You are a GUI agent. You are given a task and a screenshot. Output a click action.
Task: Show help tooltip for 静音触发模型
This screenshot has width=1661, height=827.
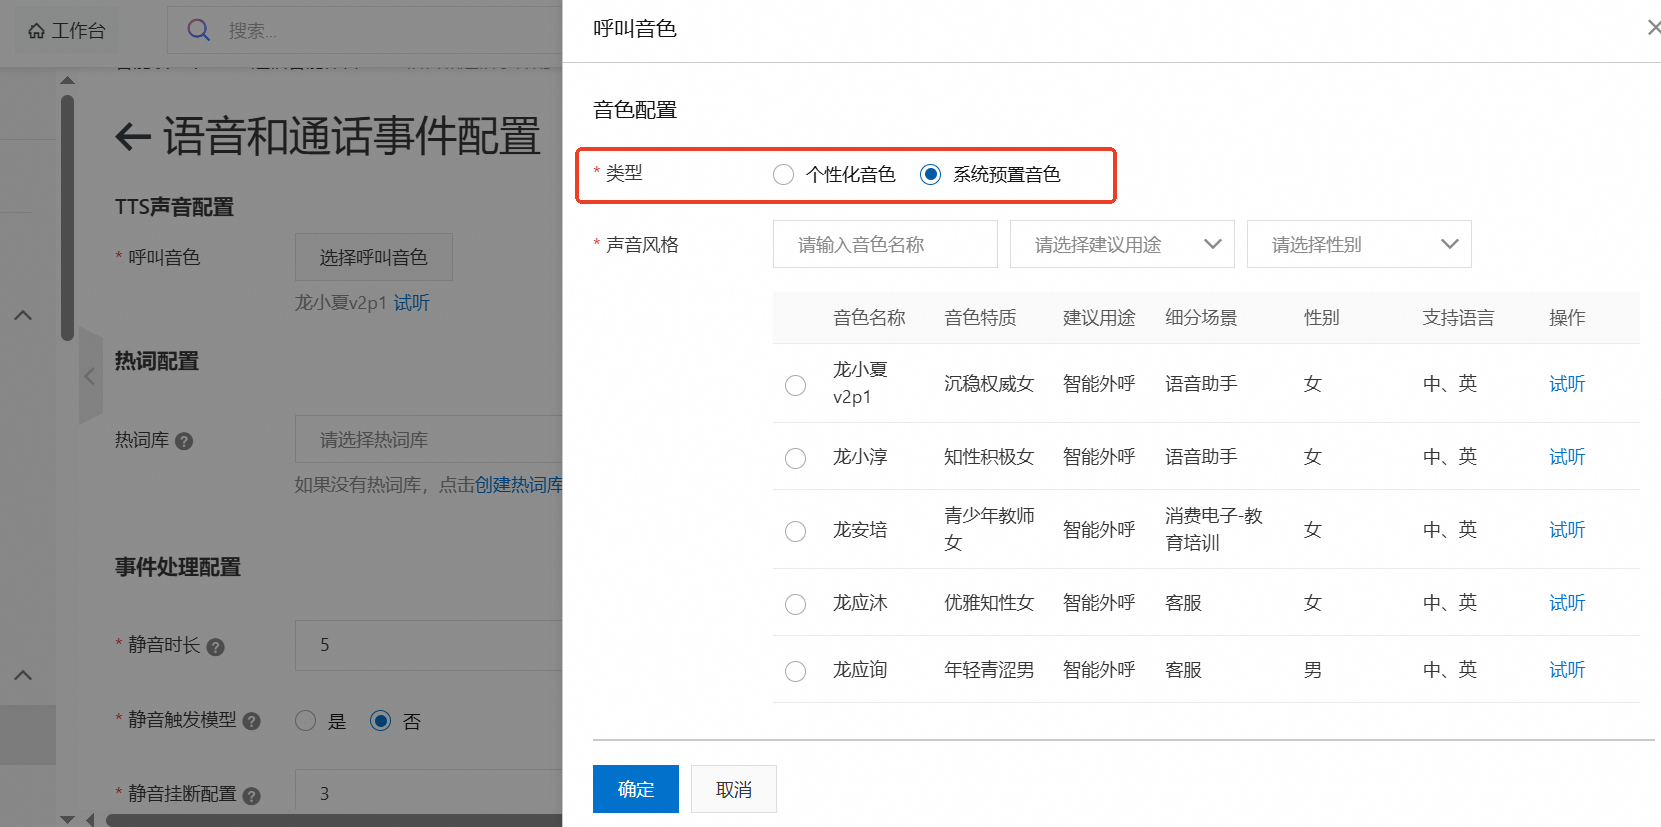tap(252, 721)
